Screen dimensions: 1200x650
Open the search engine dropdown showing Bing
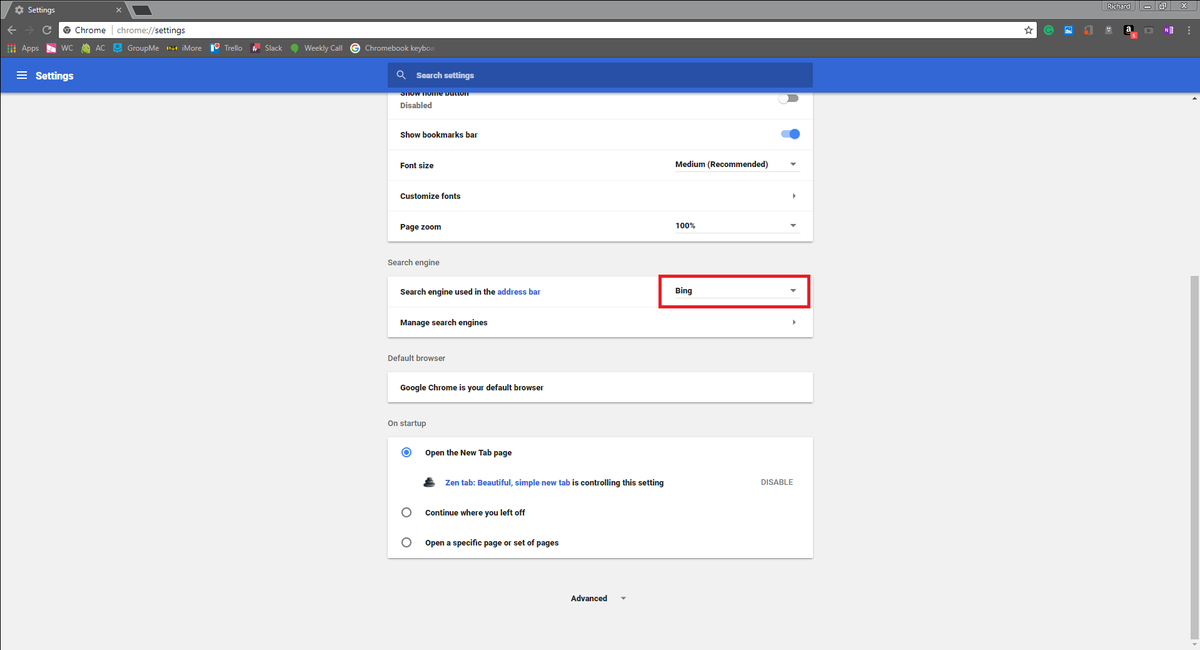tap(734, 291)
